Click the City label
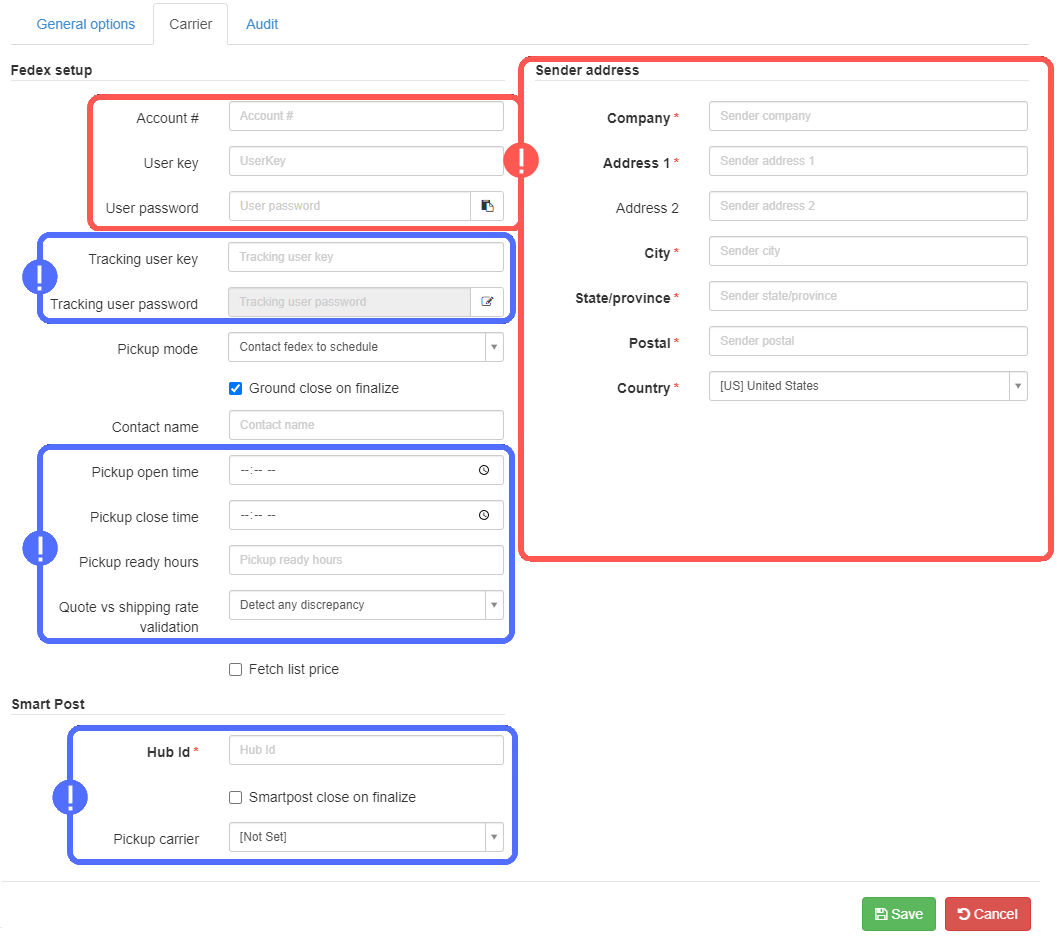1062x938 pixels. click(657, 253)
